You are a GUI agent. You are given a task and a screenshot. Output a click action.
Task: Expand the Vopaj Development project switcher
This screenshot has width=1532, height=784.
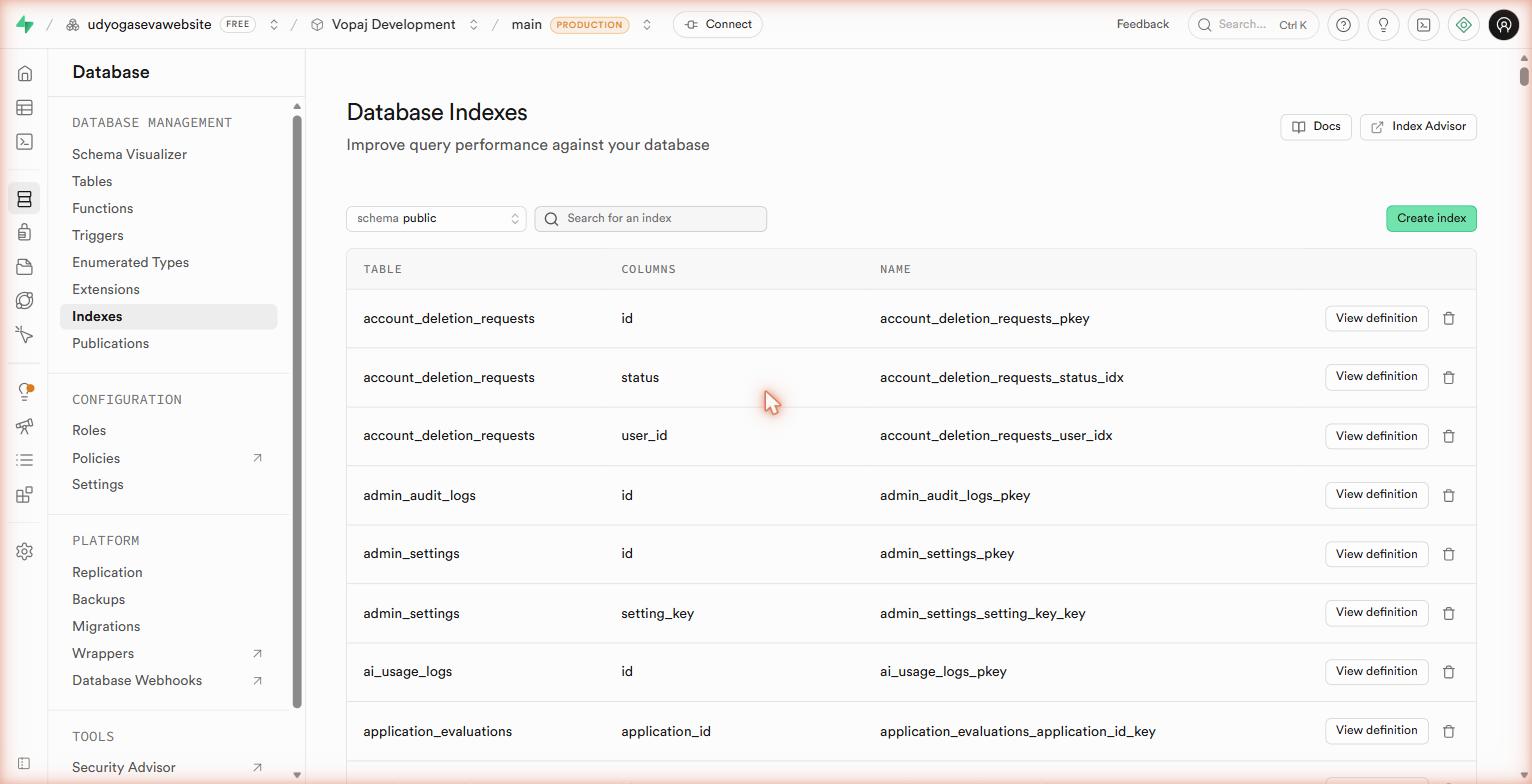coord(474,25)
